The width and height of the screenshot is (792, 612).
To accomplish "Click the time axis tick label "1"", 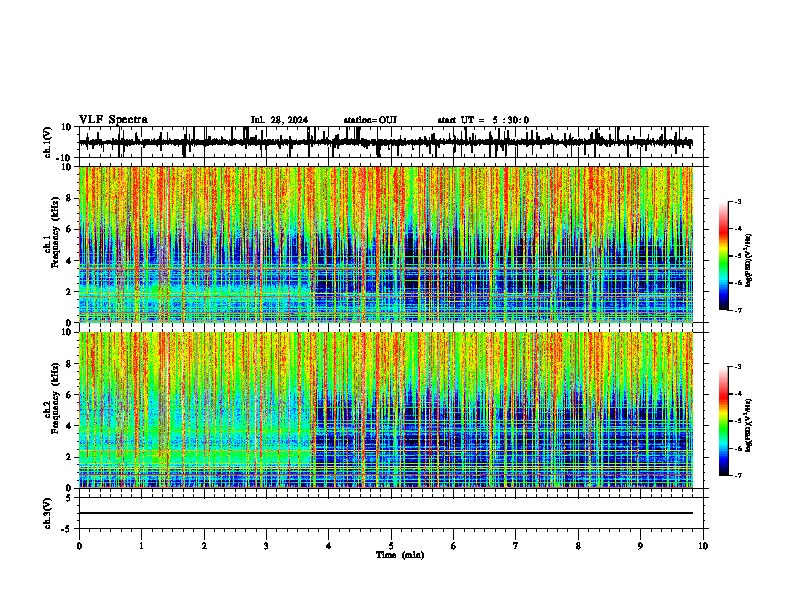I will tap(141, 546).
